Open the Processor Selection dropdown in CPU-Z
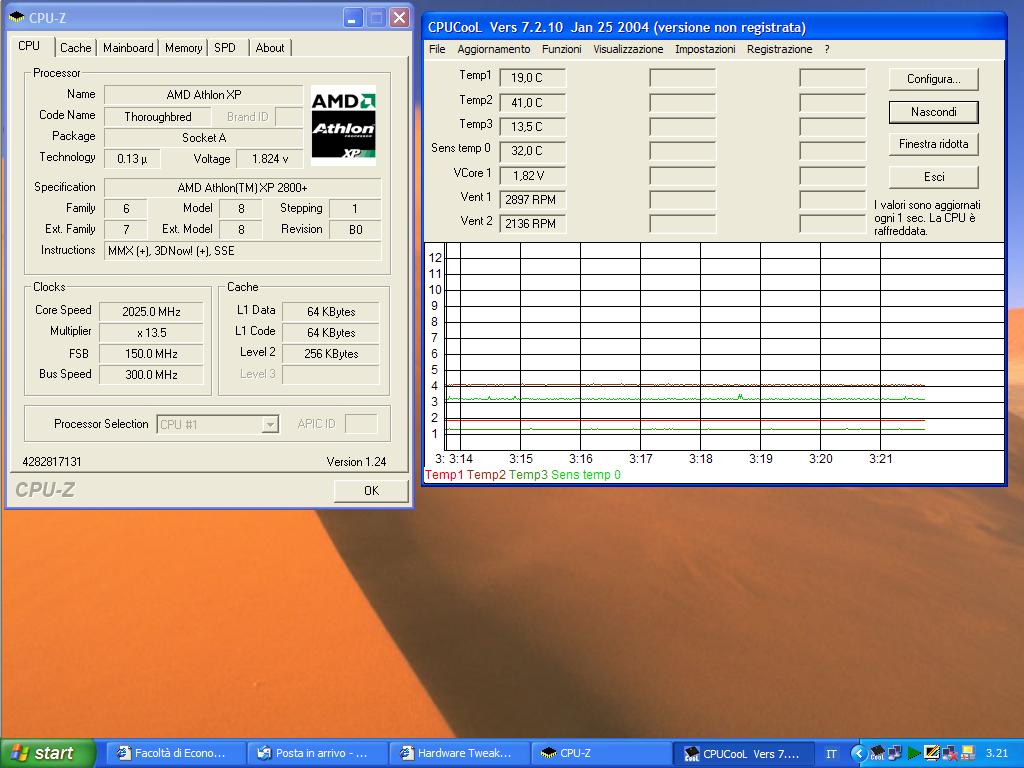The width and height of the screenshot is (1024, 768). tap(270, 424)
